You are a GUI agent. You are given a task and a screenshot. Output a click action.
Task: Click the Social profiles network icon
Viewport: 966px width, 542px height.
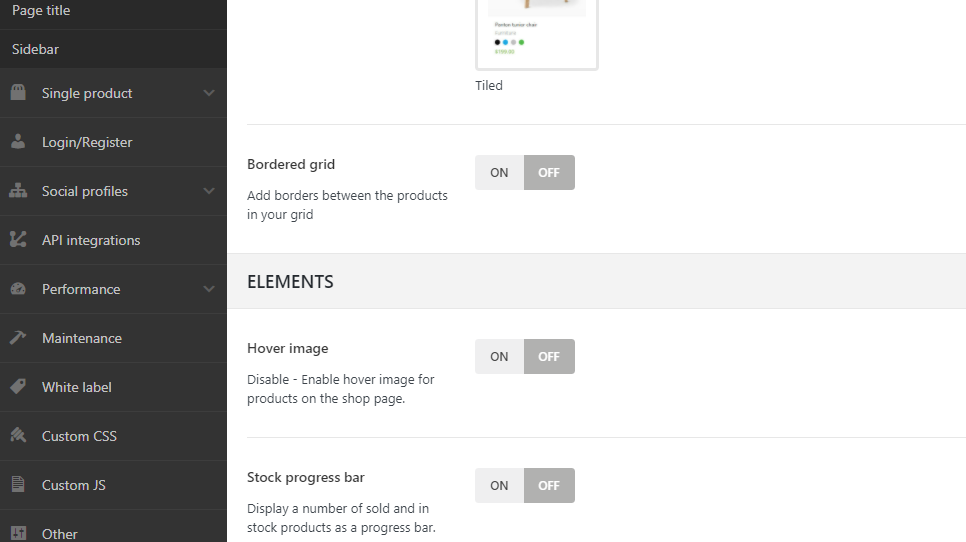point(18,191)
